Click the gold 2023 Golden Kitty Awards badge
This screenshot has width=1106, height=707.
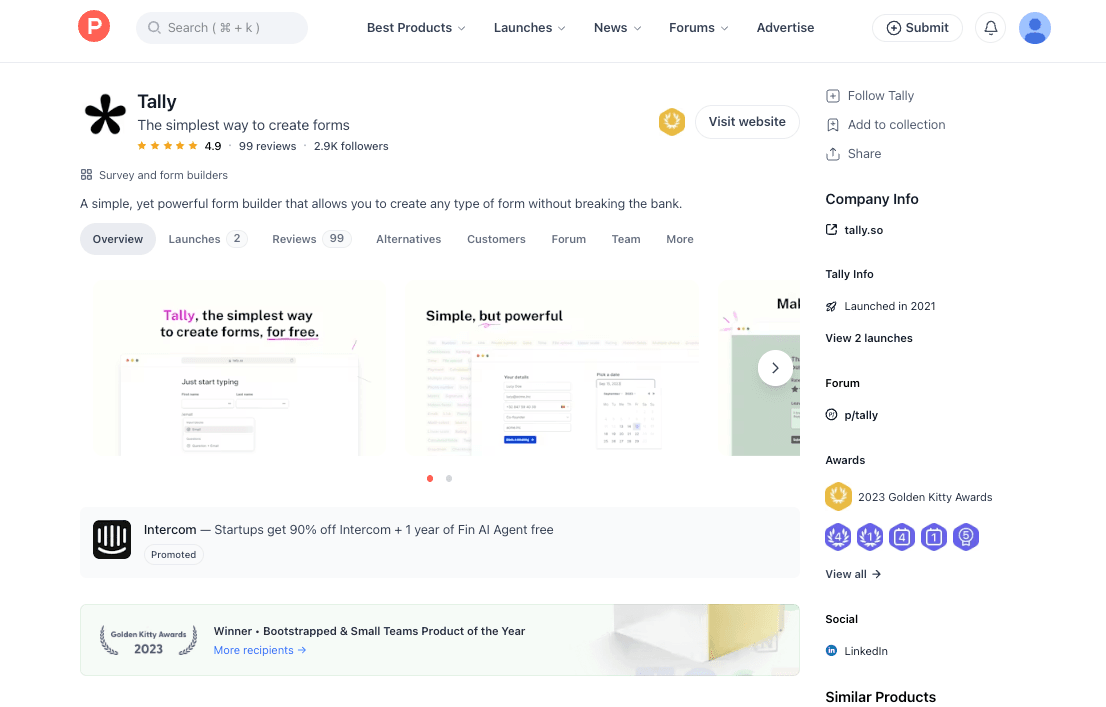pos(838,497)
